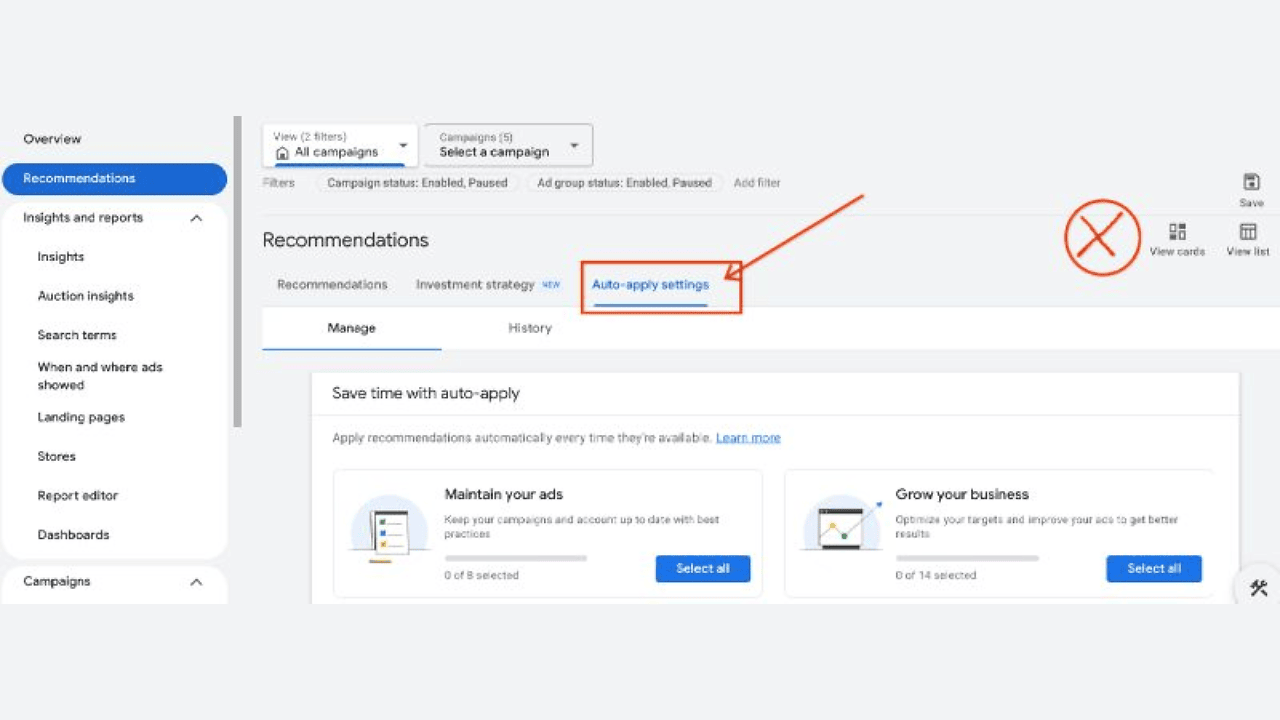This screenshot has height=720, width=1280.
Task: Click Add filter in the filter bar
Action: tap(757, 183)
